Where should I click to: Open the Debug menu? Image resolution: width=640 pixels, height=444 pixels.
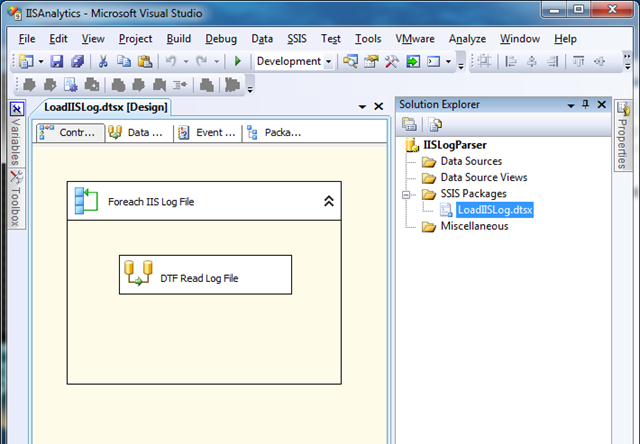click(x=221, y=39)
